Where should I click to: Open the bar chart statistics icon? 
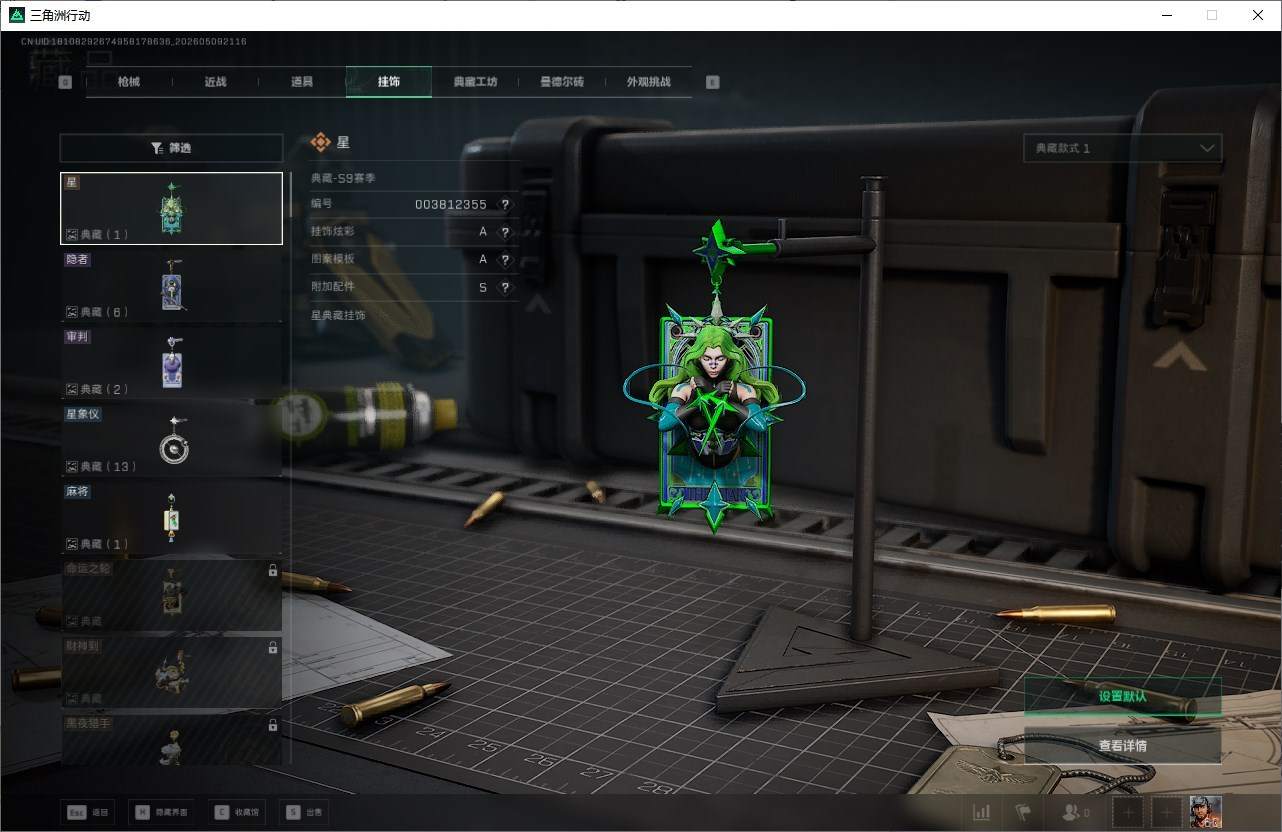point(982,813)
